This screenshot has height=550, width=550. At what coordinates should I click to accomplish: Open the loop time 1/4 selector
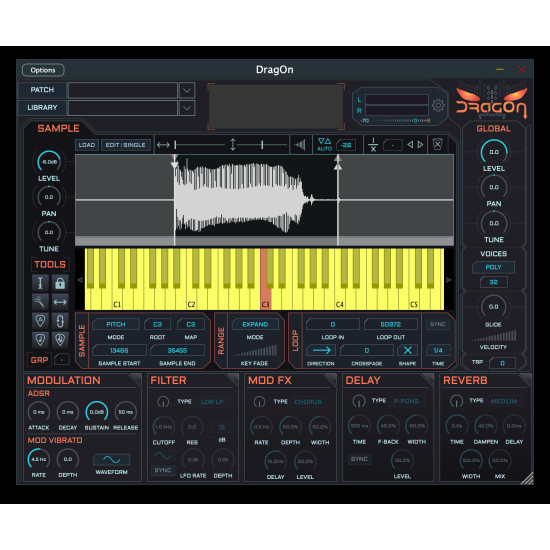pos(438,350)
